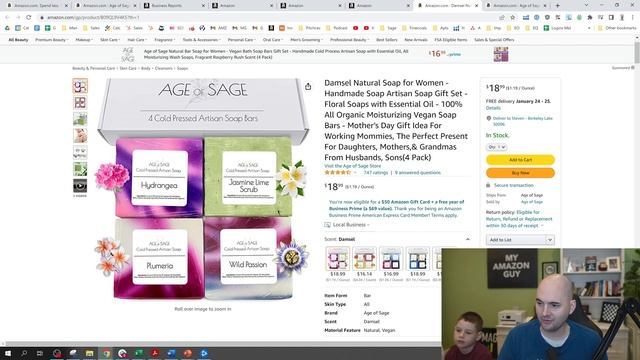This screenshot has width=640, height=360.
Task: Click the Secure transaction link
Action: pyautogui.click(x=513, y=185)
